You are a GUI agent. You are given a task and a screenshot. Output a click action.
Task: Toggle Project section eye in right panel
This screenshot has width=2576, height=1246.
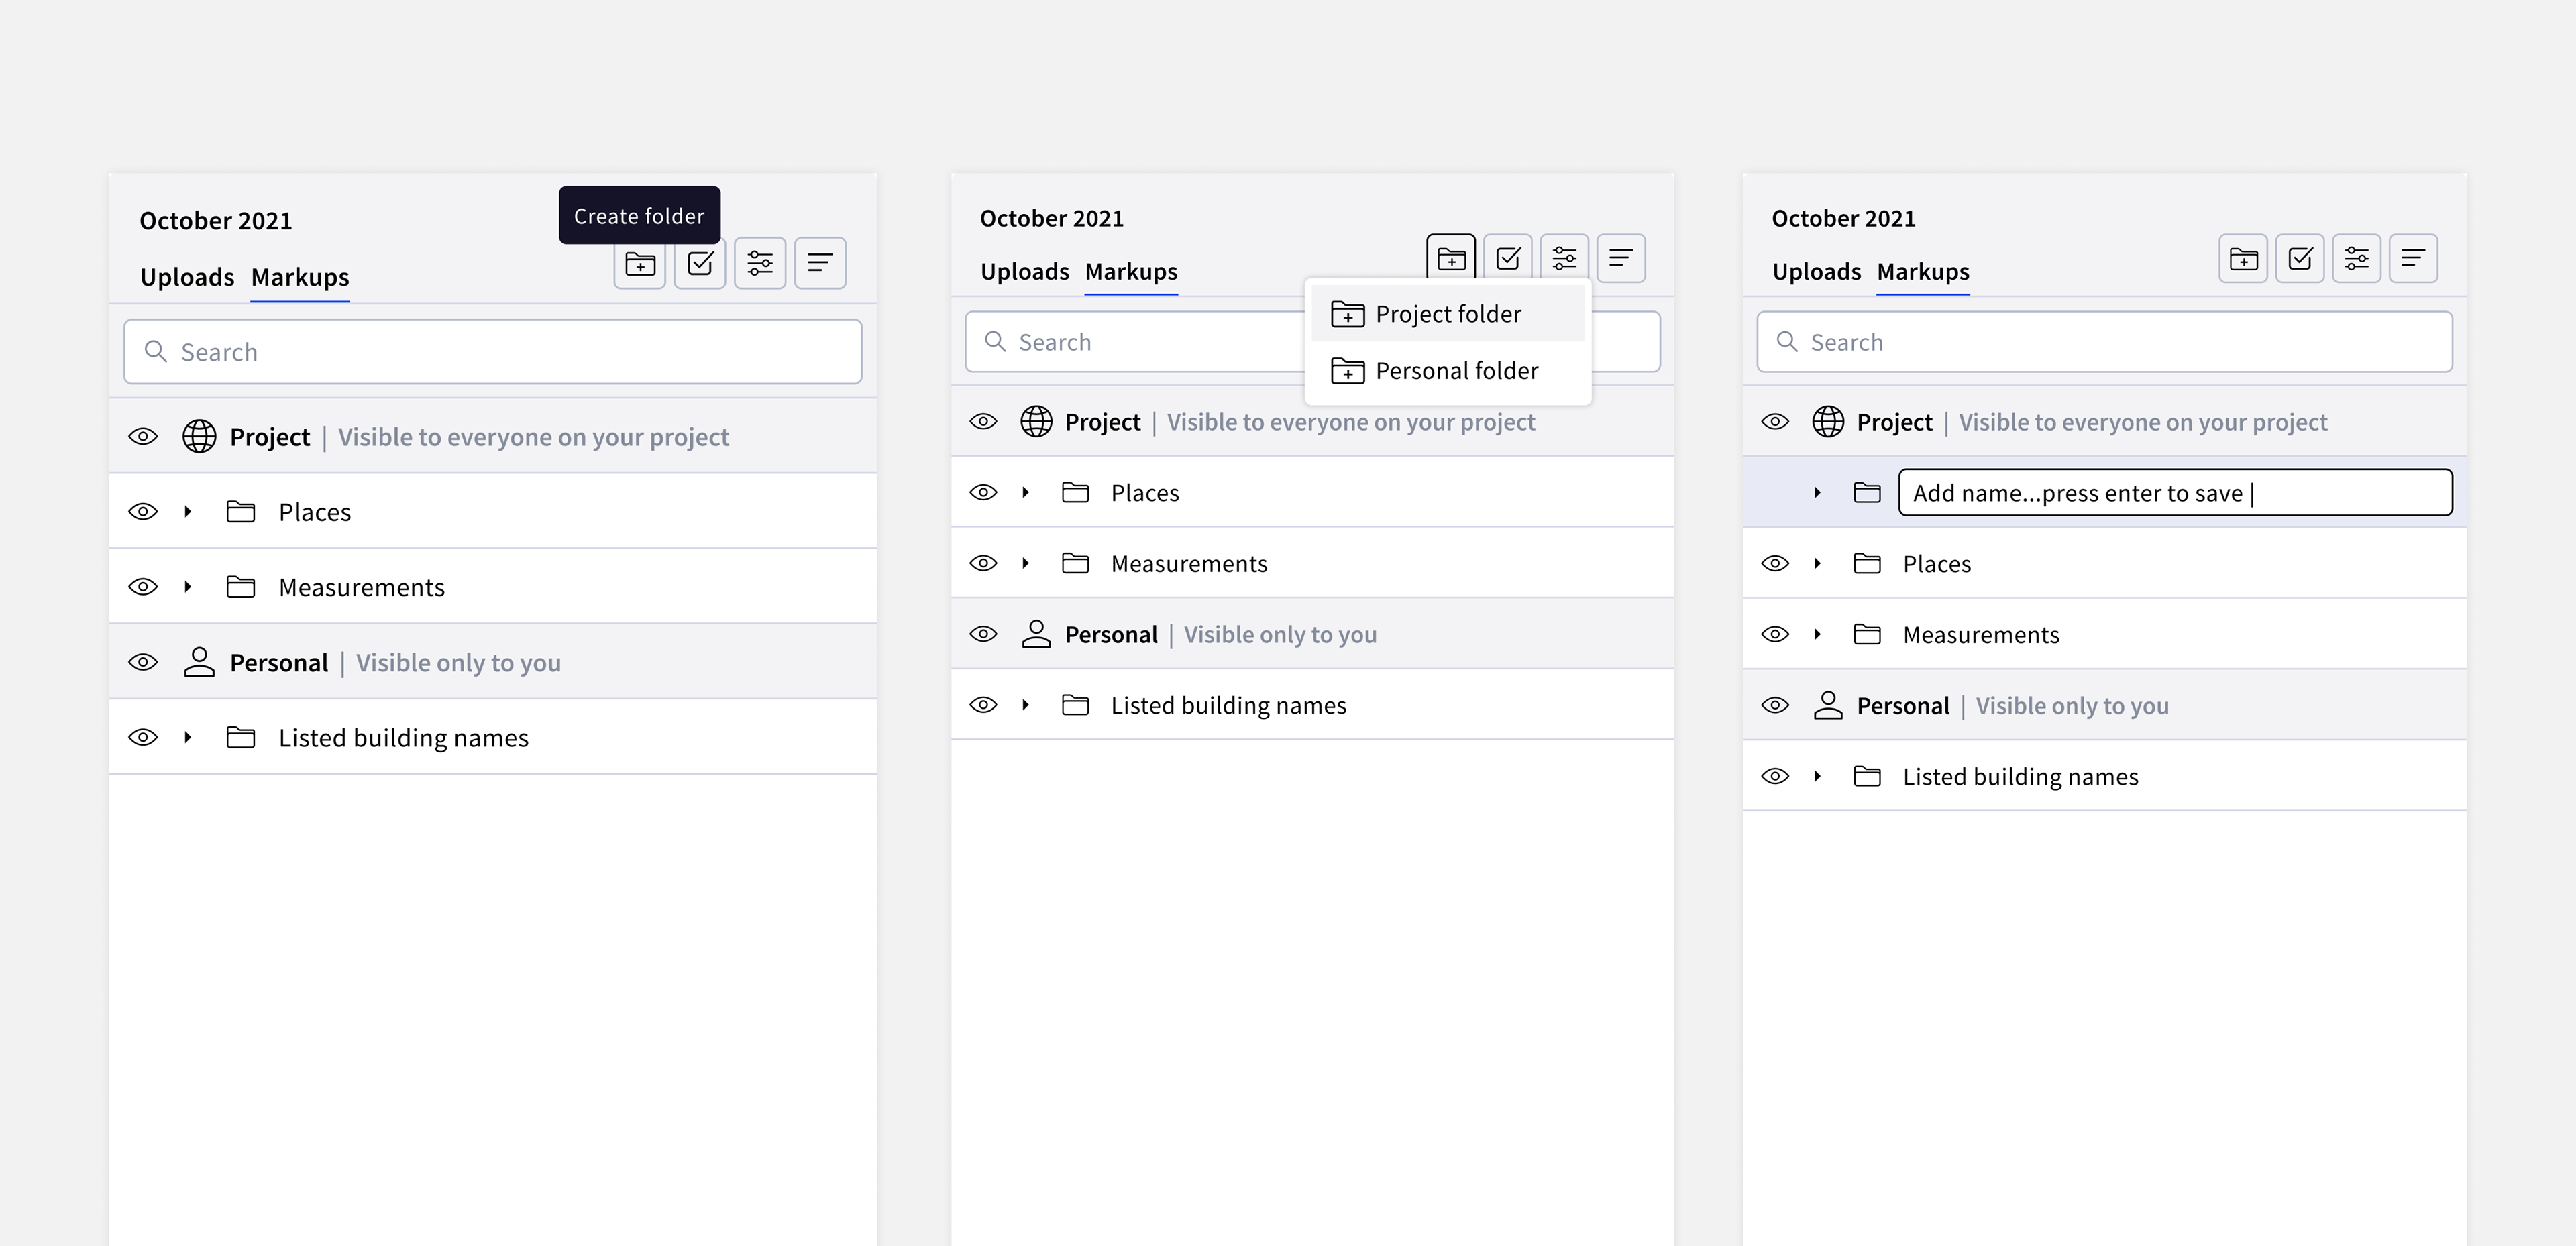coord(1775,422)
